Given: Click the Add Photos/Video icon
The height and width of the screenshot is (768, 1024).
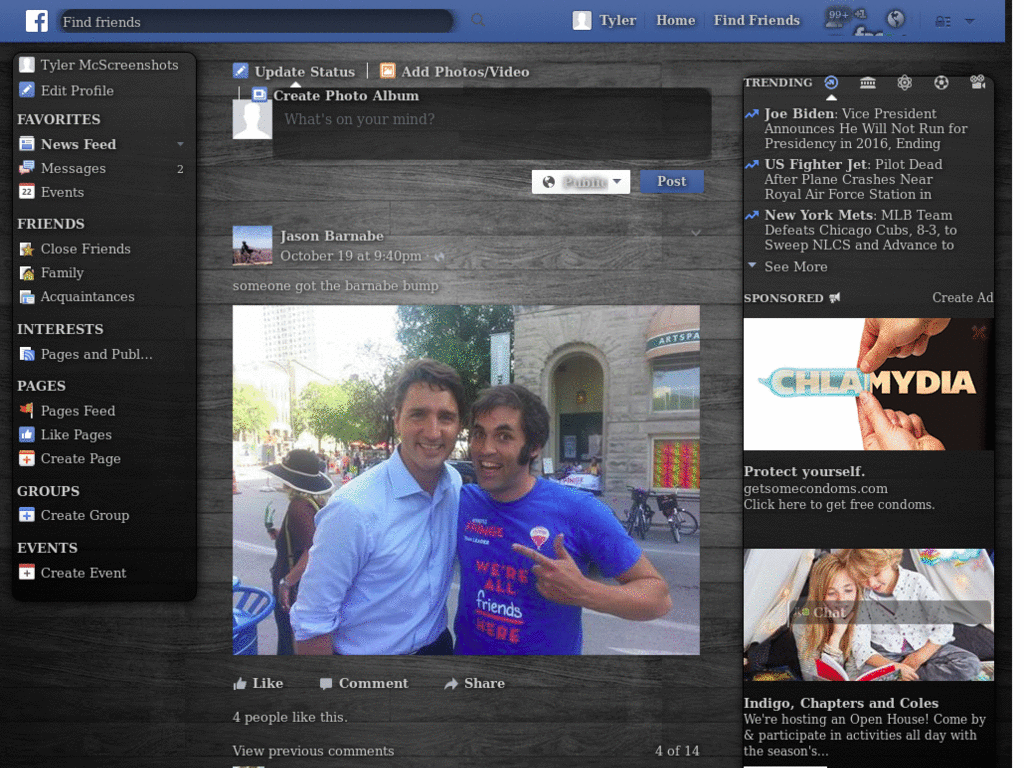Looking at the screenshot, I should (x=388, y=71).
